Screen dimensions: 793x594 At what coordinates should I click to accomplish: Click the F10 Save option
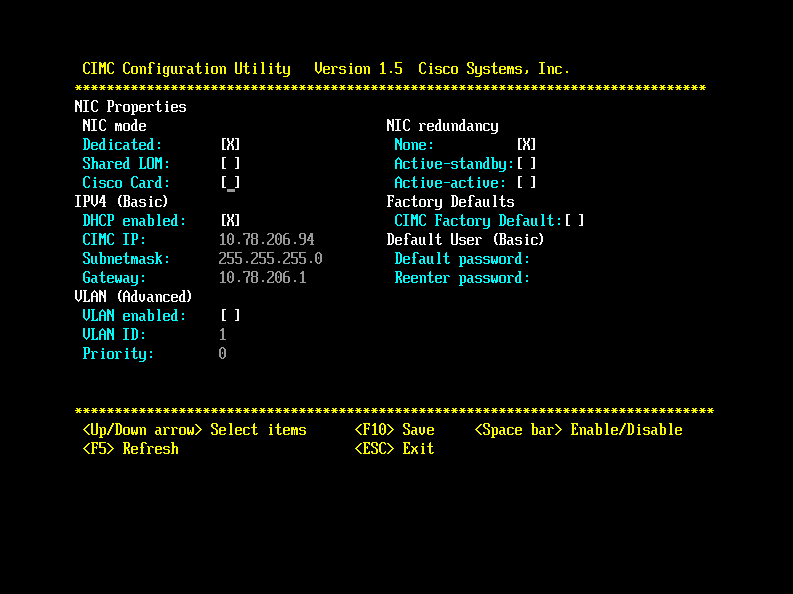tap(394, 430)
